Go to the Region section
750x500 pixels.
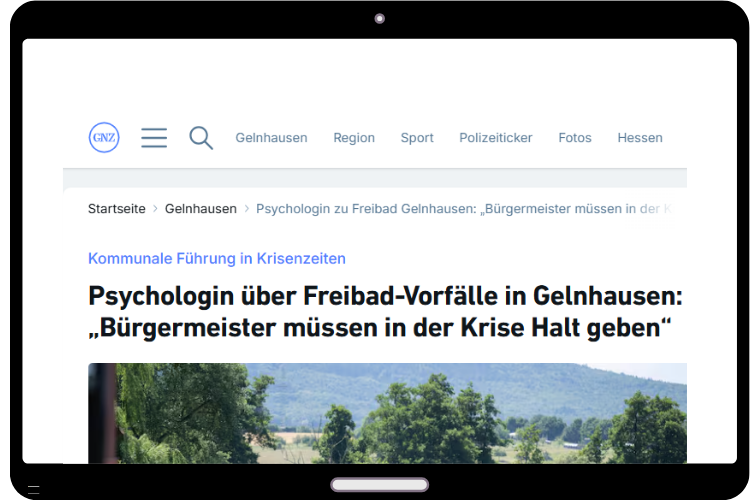[x=354, y=138]
